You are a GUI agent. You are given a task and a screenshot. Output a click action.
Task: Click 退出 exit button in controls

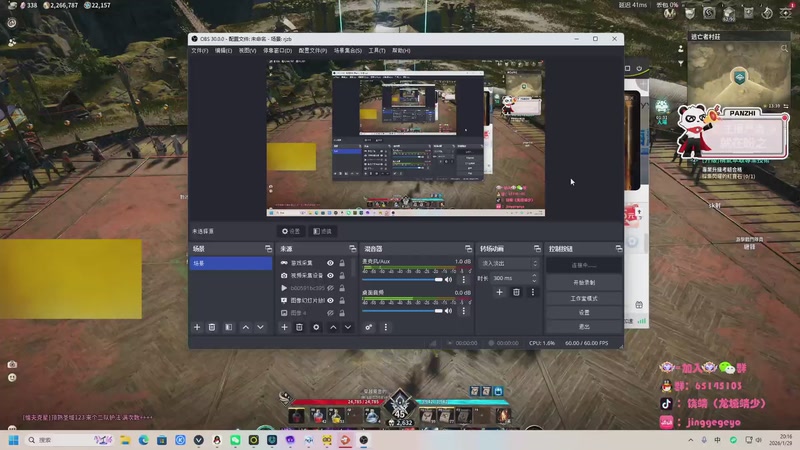(x=584, y=327)
